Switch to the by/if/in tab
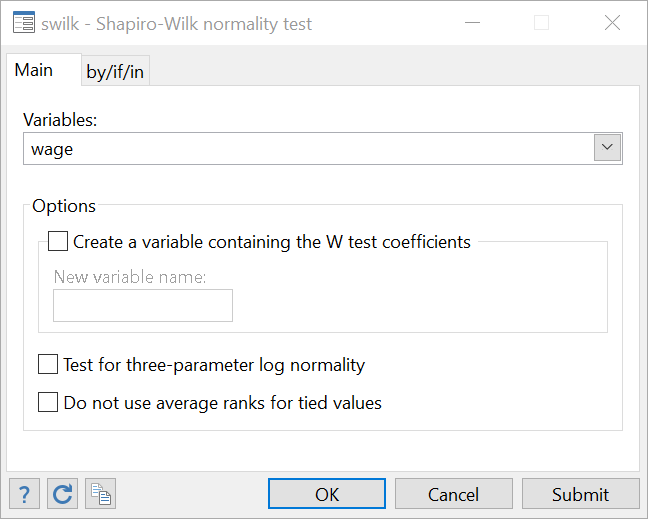This screenshot has height=519, width=648. (115, 71)
